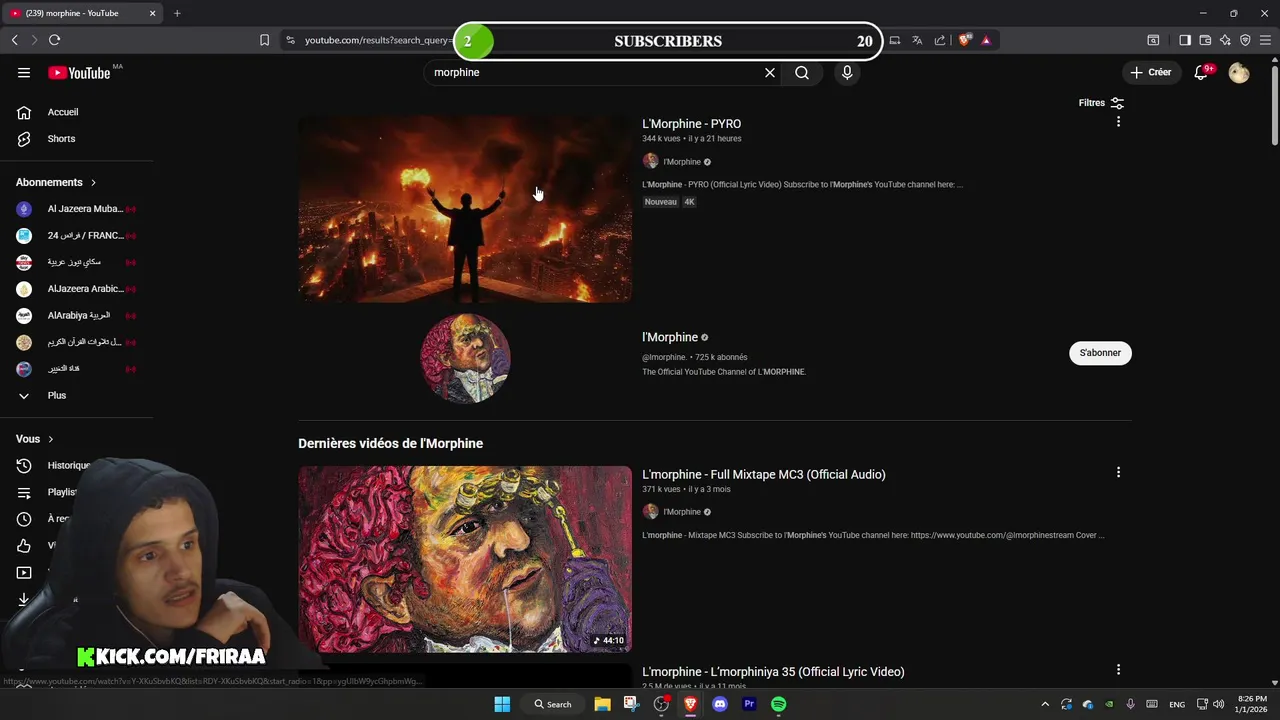Toggle the browser sidebar panel
This screenshot has height=720, width=1280.
(x=1185, y=40)
